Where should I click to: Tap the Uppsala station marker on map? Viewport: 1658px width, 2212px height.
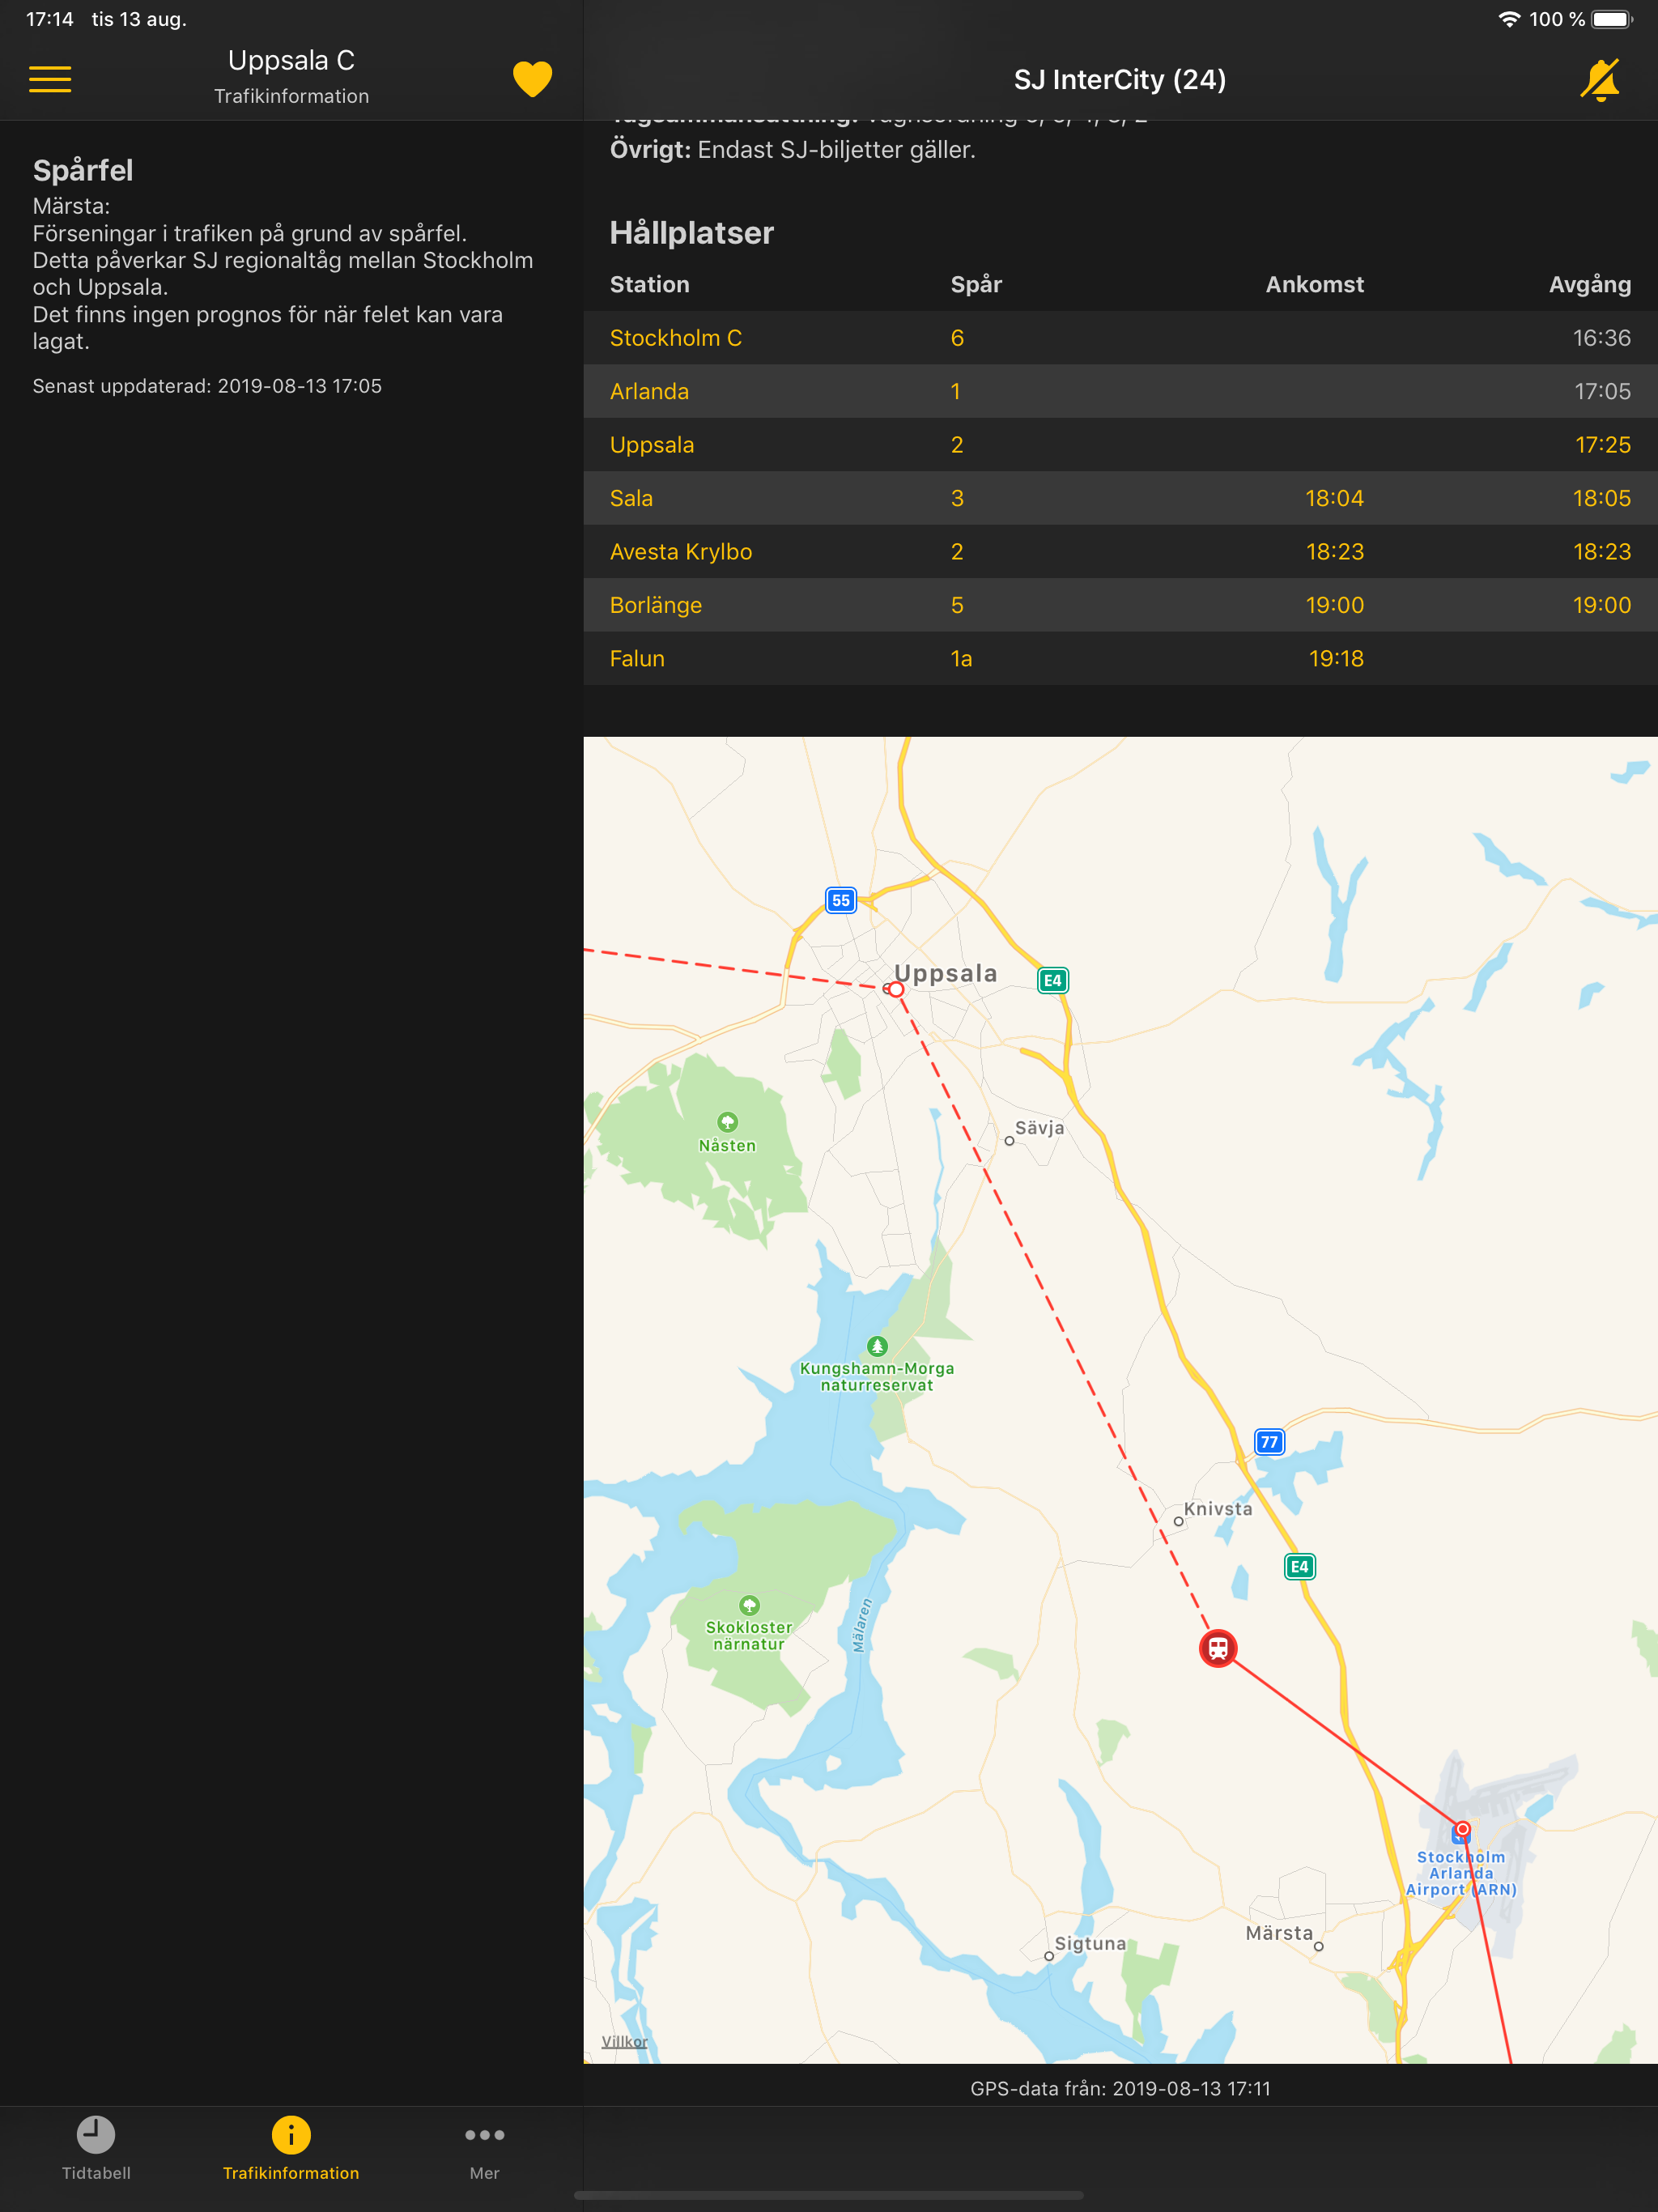[896, 989]
